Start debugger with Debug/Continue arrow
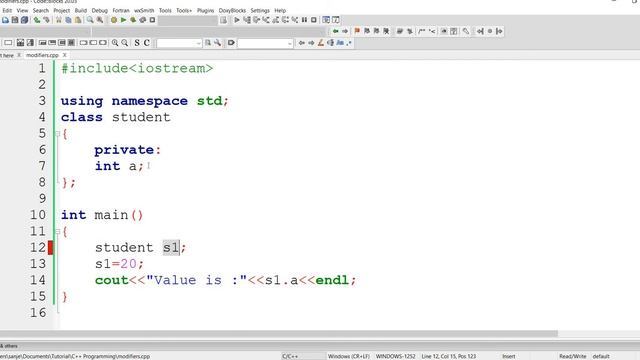 tap(237, 20)
